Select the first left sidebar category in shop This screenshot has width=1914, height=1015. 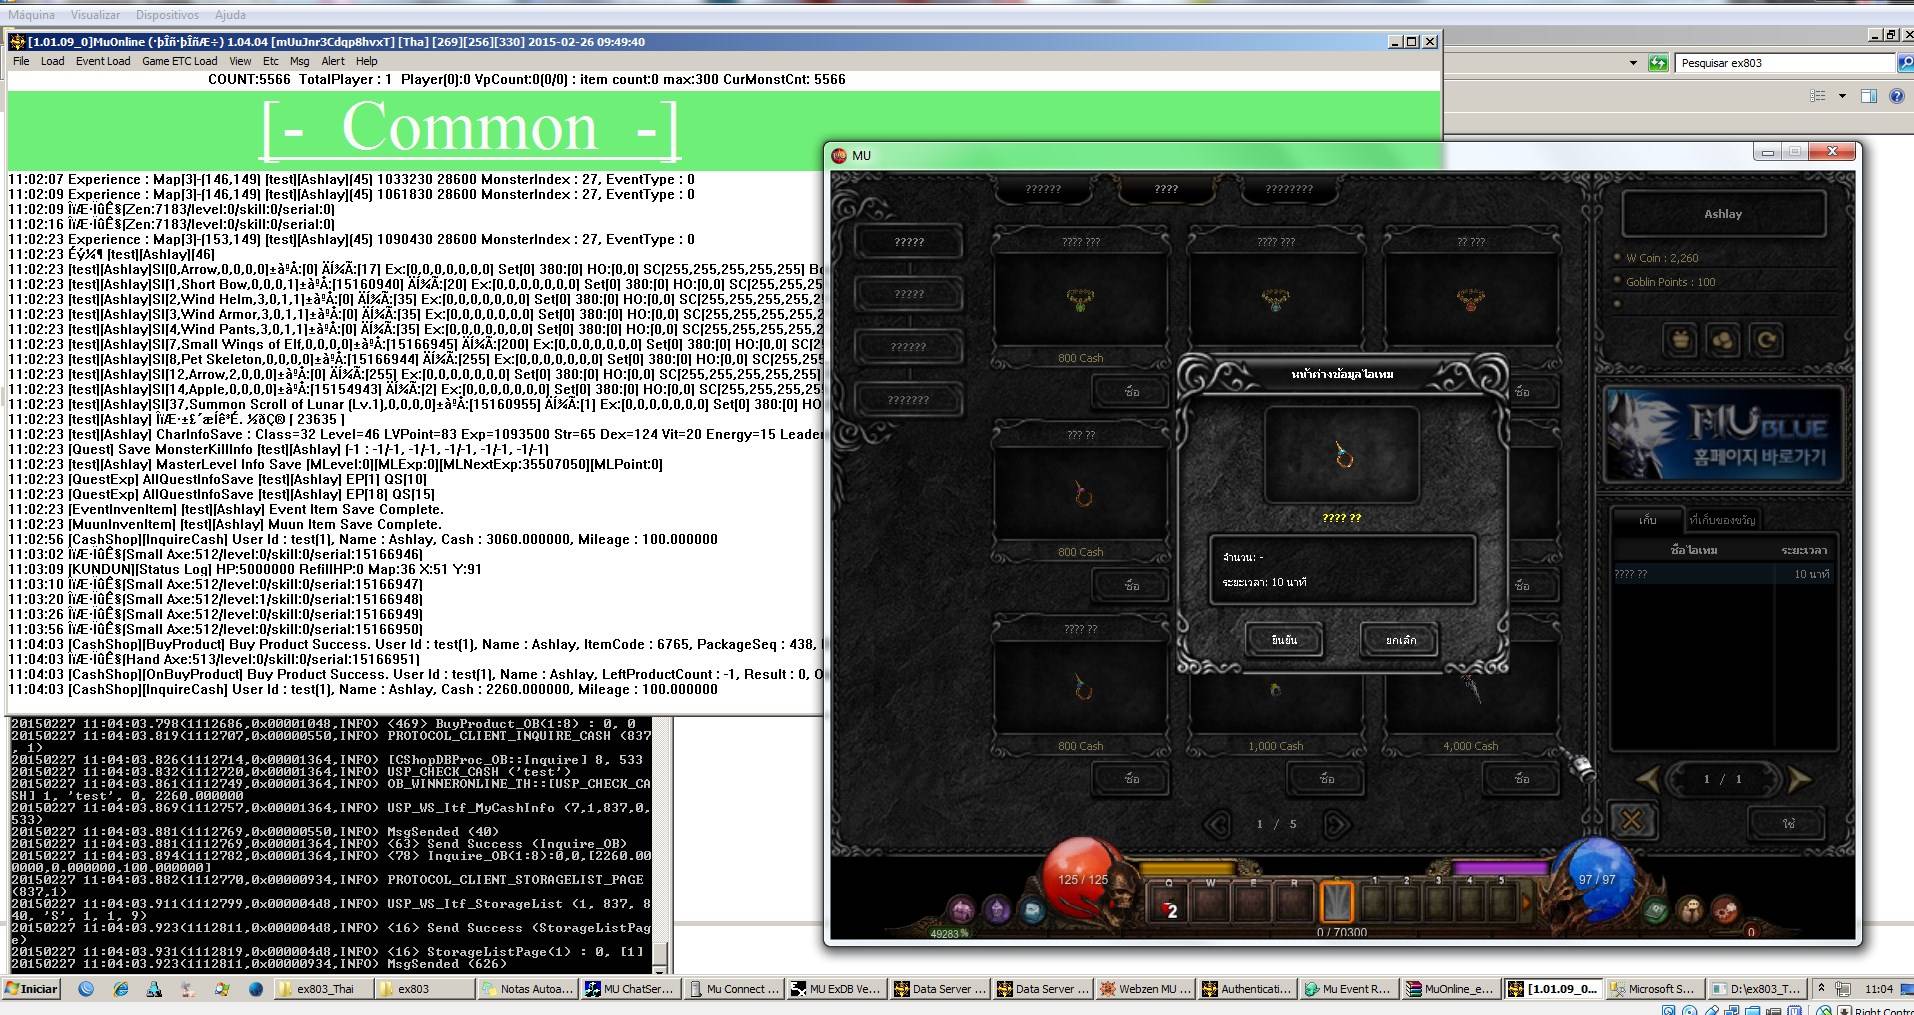coord(909,242)
